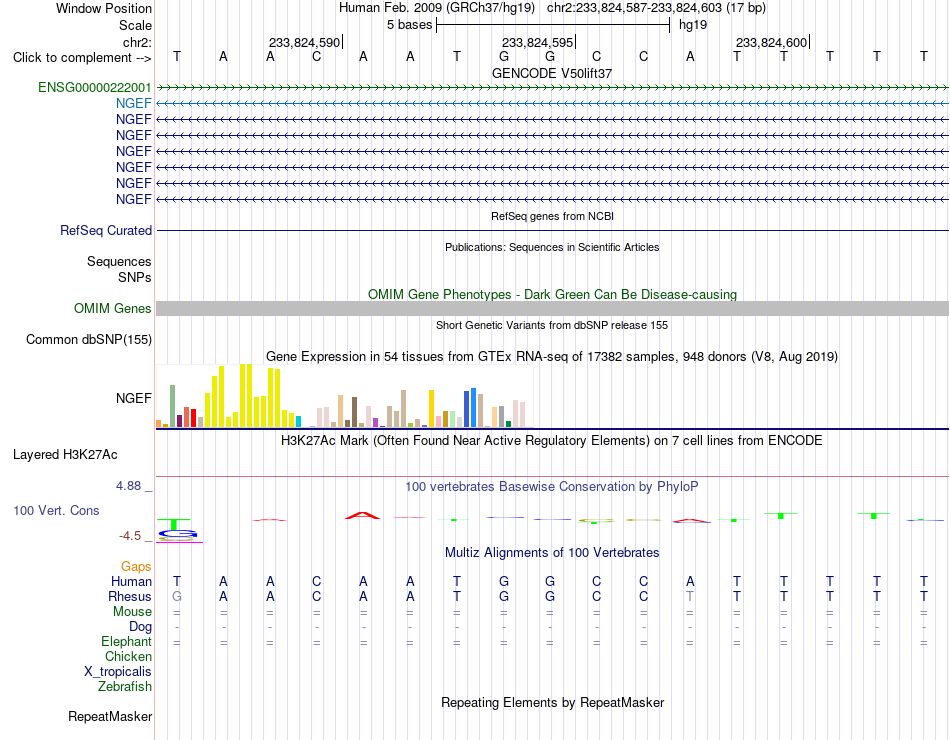Click the chr2:233,824,587-233,824,603 (17 bp) position text

656,8
